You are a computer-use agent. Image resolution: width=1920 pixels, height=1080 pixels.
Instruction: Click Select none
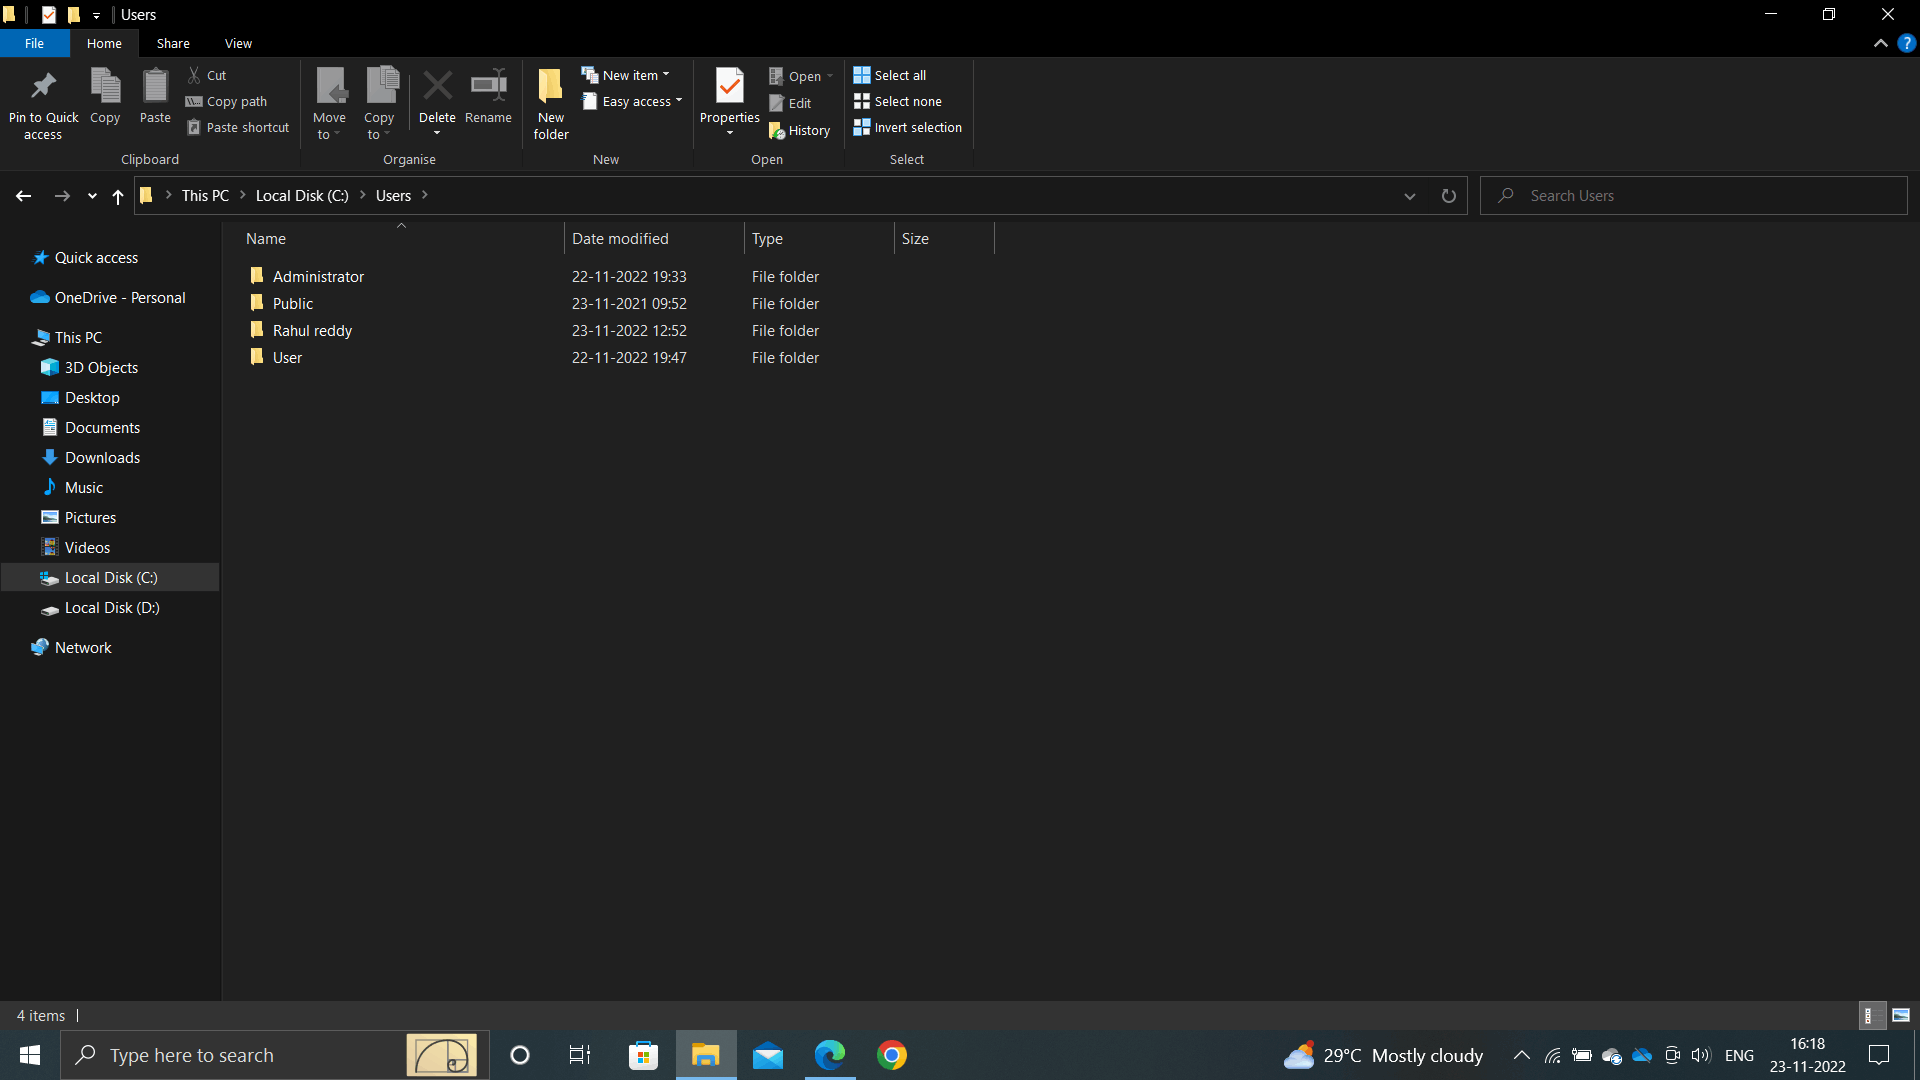point(898,101)
